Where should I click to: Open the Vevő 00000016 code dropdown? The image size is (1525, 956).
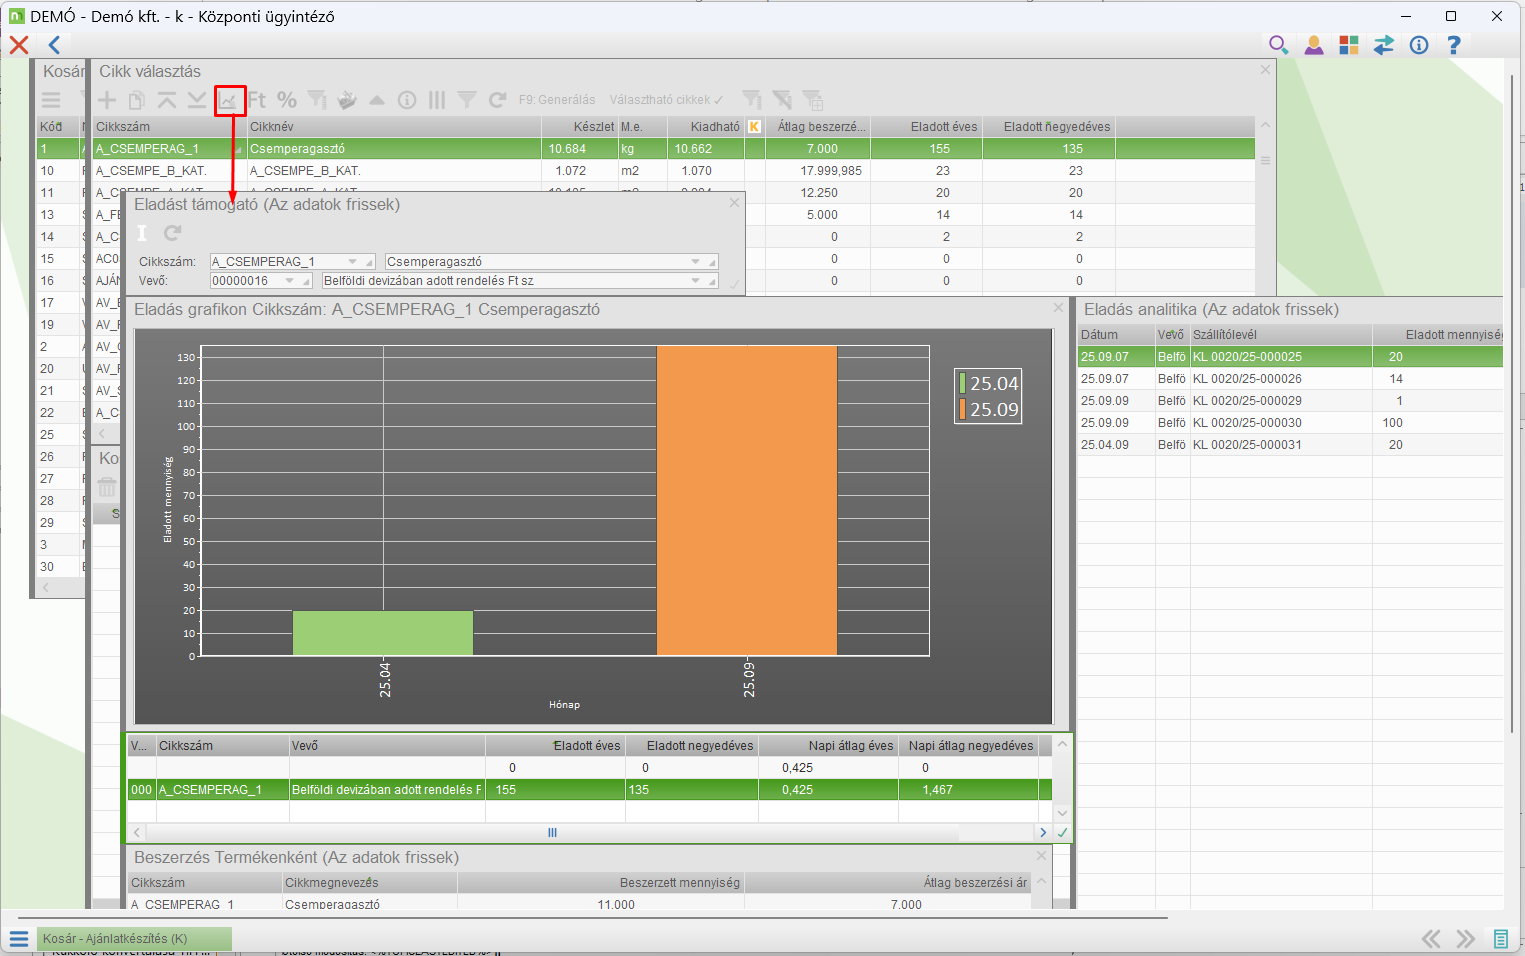(290, 281)
